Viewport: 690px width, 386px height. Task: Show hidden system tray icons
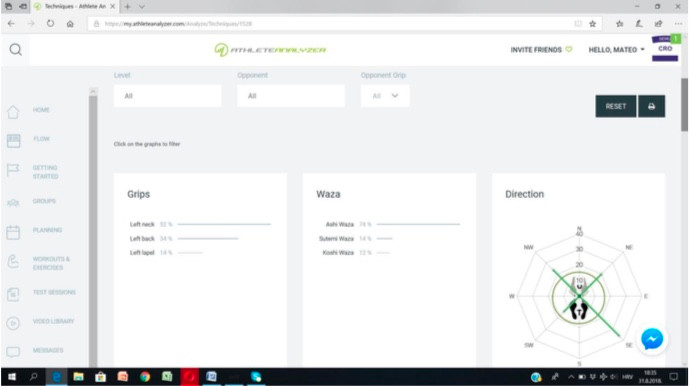point(571,377)
